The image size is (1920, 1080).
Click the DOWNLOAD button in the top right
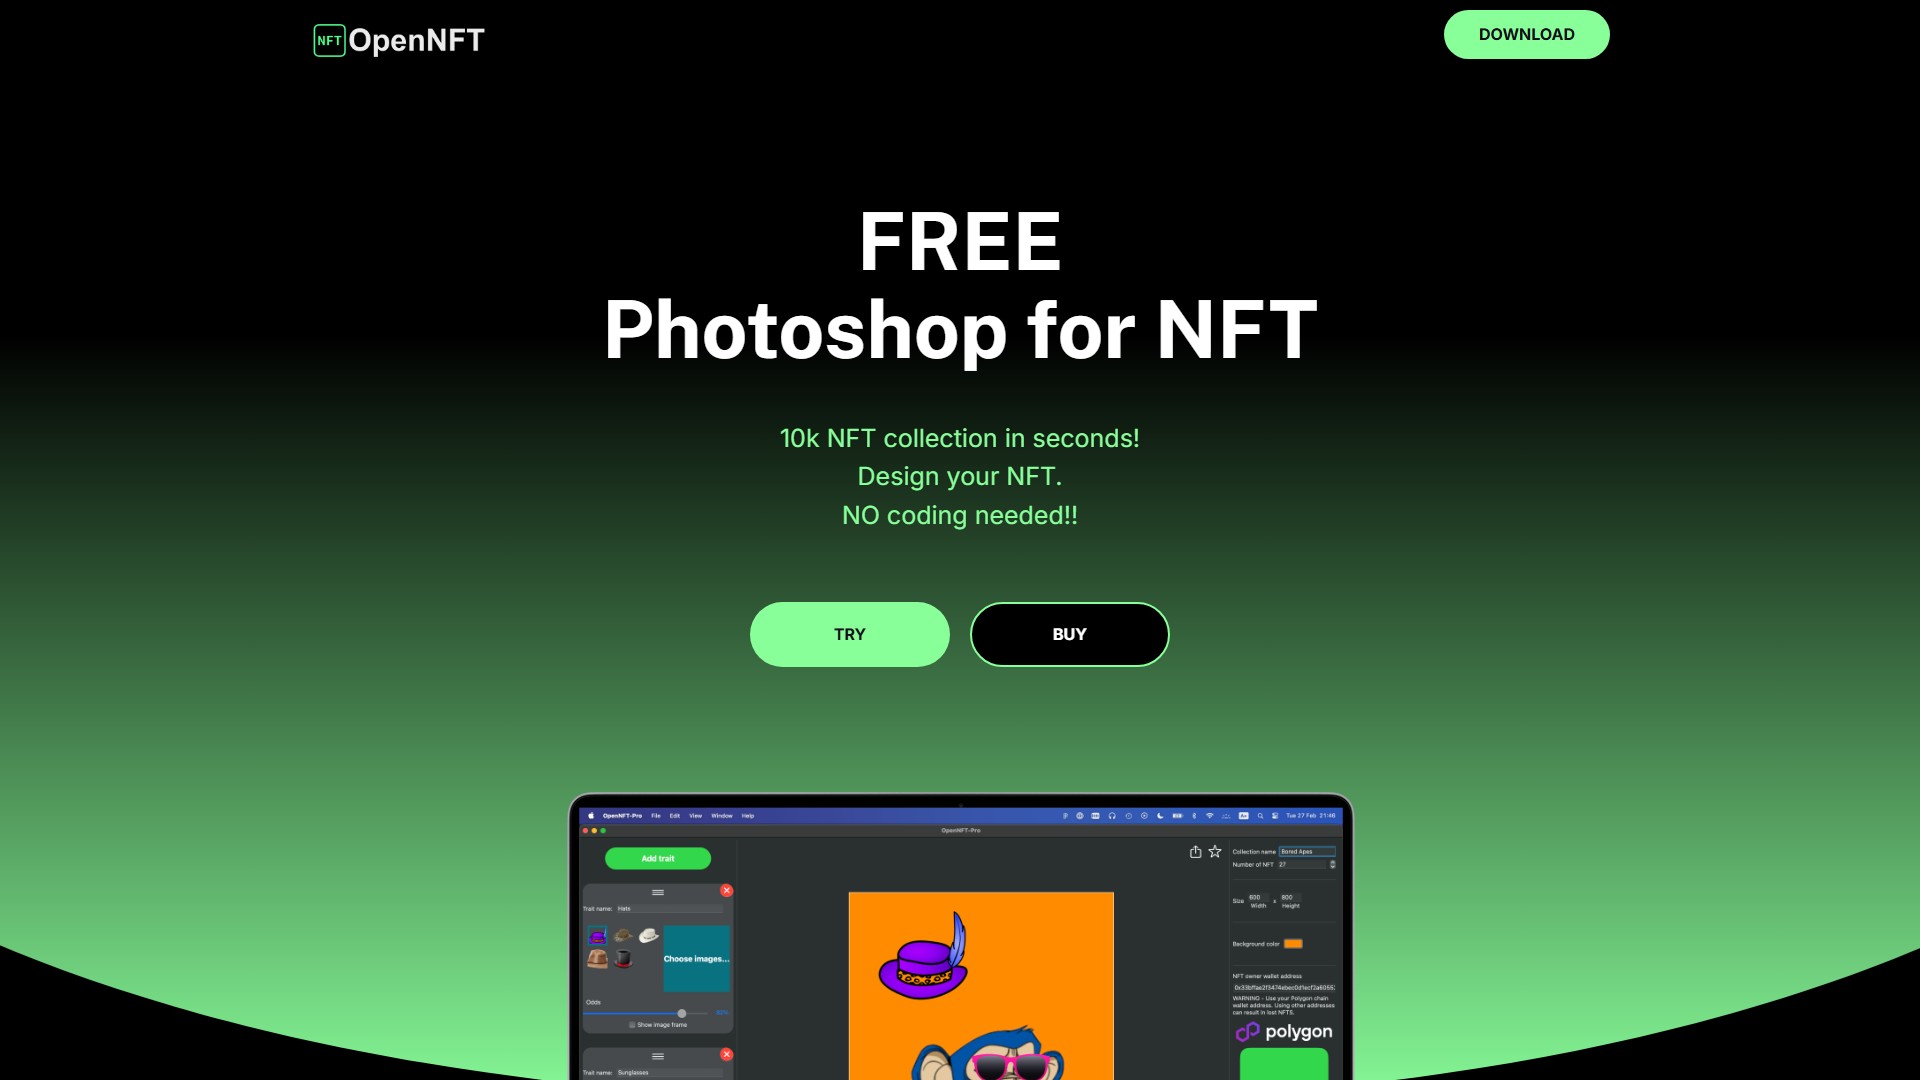[1526, 34]
